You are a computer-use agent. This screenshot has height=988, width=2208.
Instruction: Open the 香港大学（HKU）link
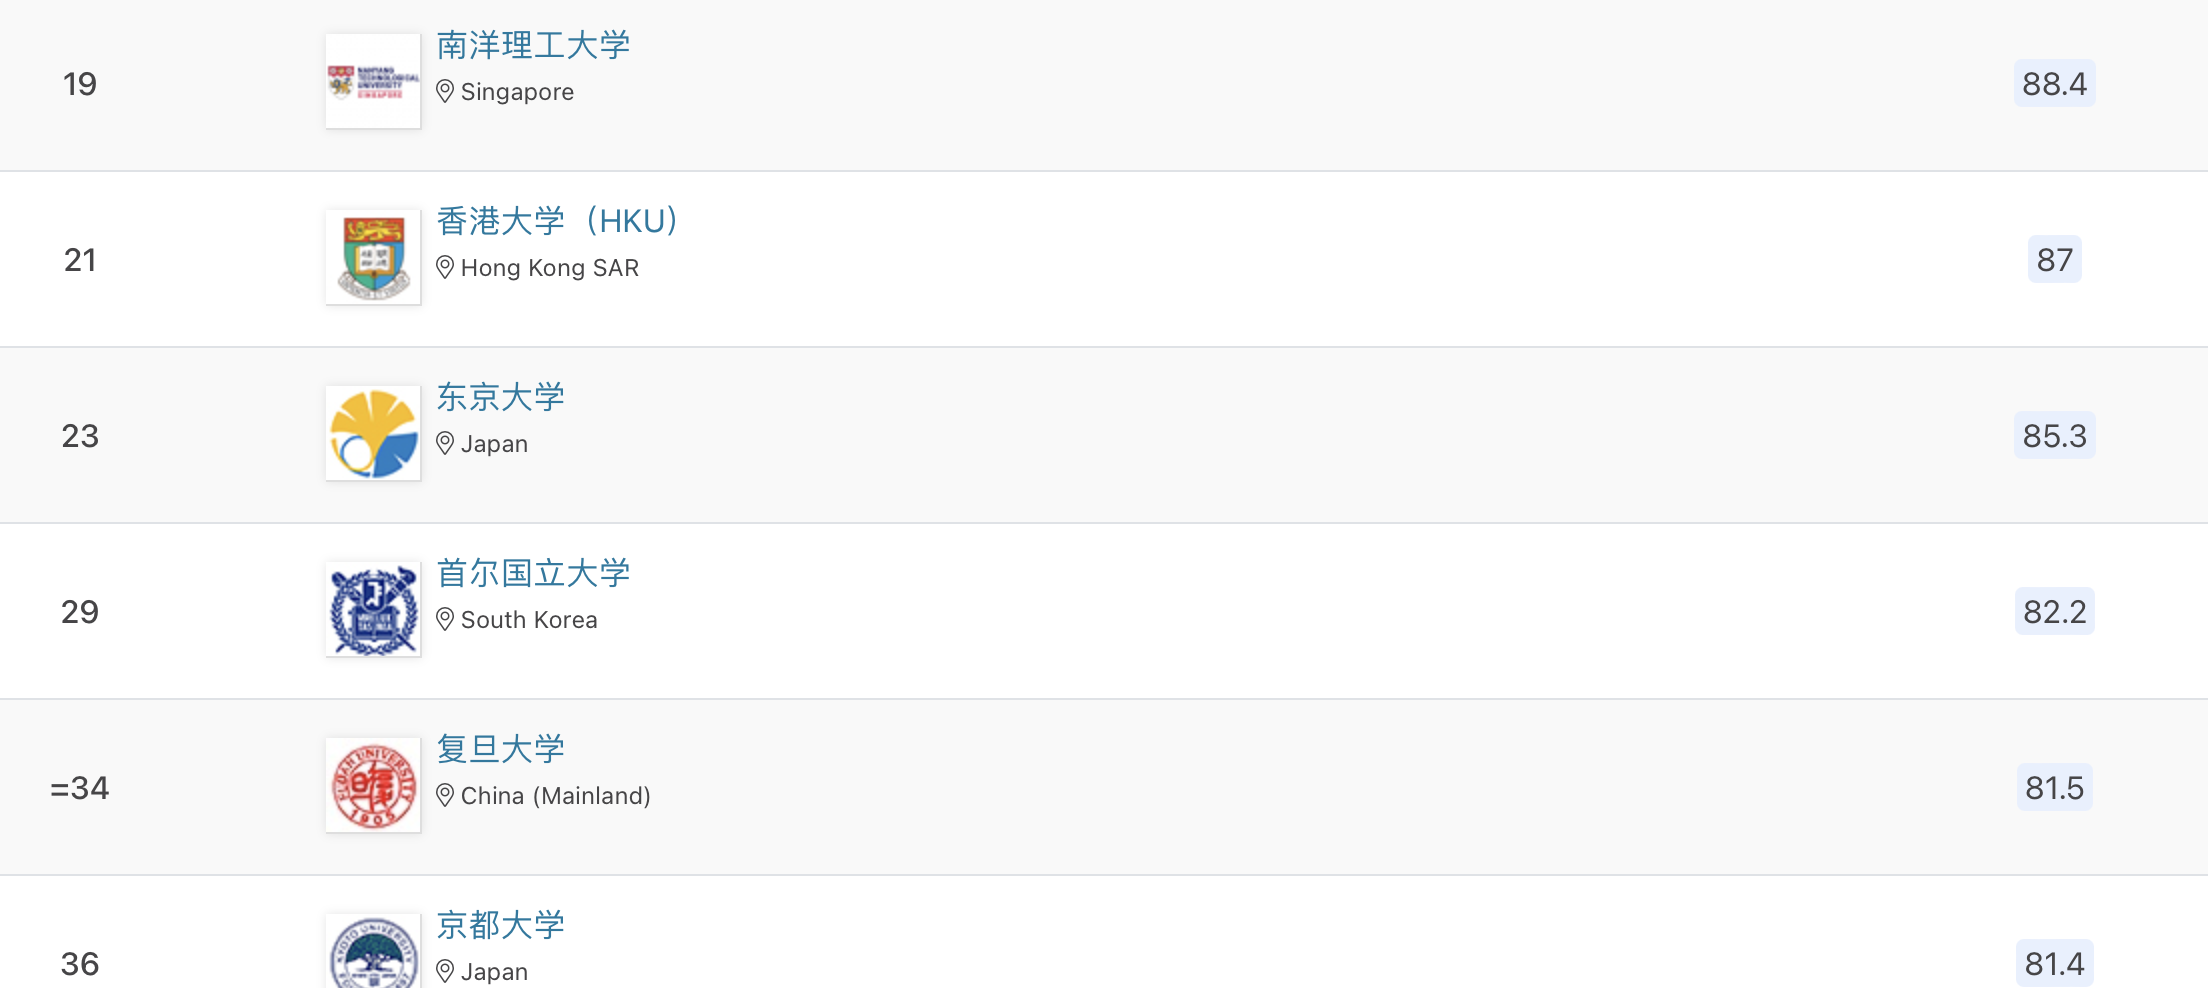coord(557,221)
